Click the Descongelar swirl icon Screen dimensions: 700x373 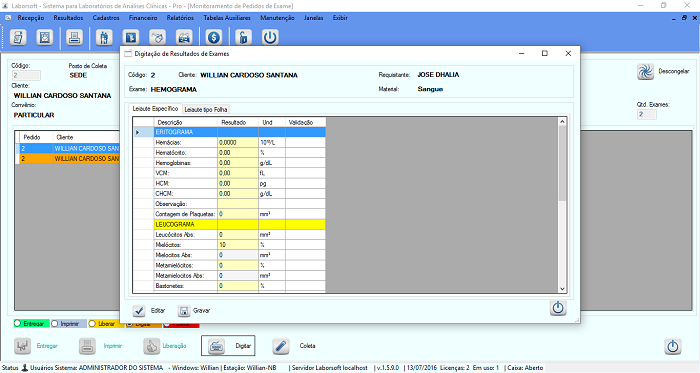[x=645, y=71]
